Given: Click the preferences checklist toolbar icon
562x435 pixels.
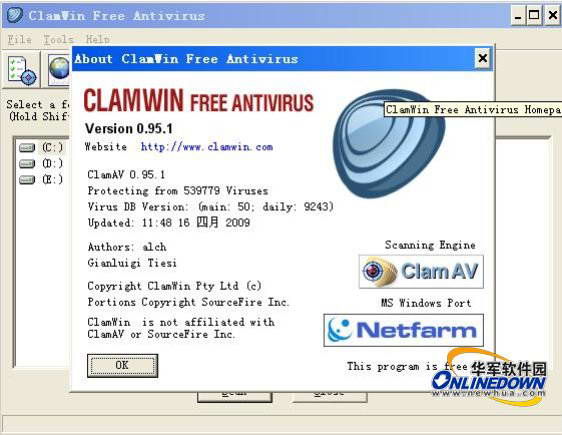Looking at the screenshot, I should 22,70.
